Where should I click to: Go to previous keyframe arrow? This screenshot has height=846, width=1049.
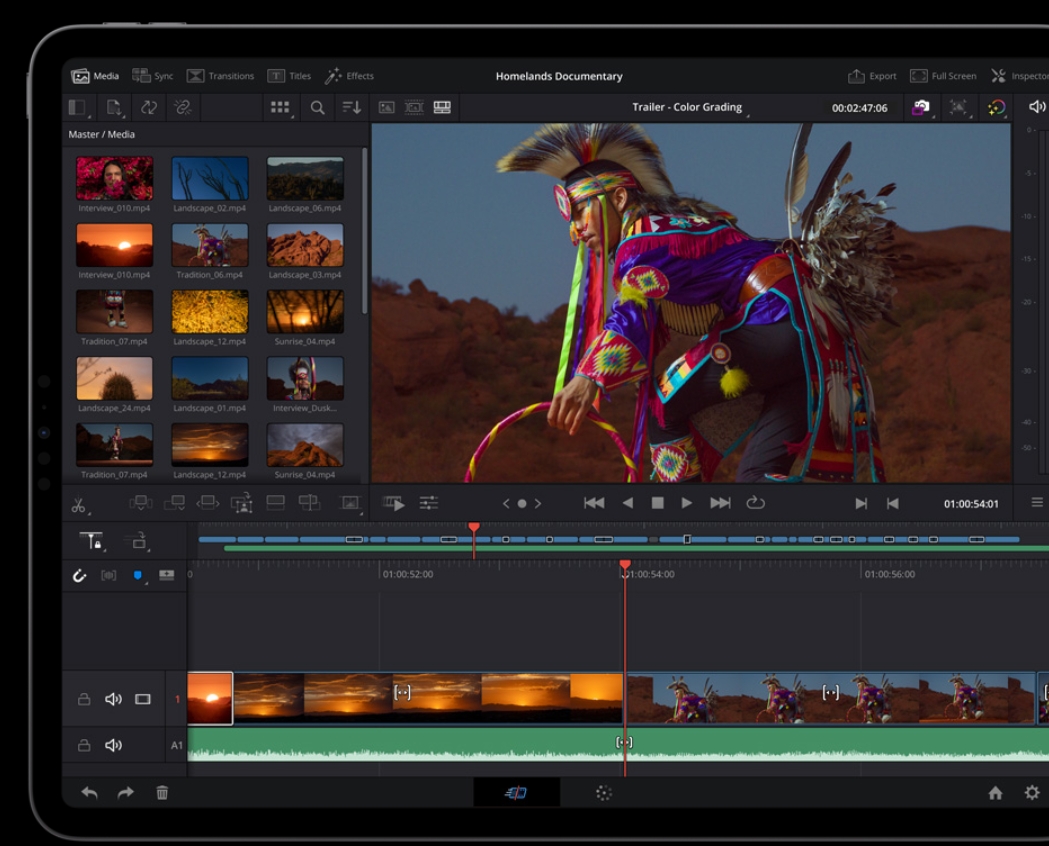tap(506, 504)
